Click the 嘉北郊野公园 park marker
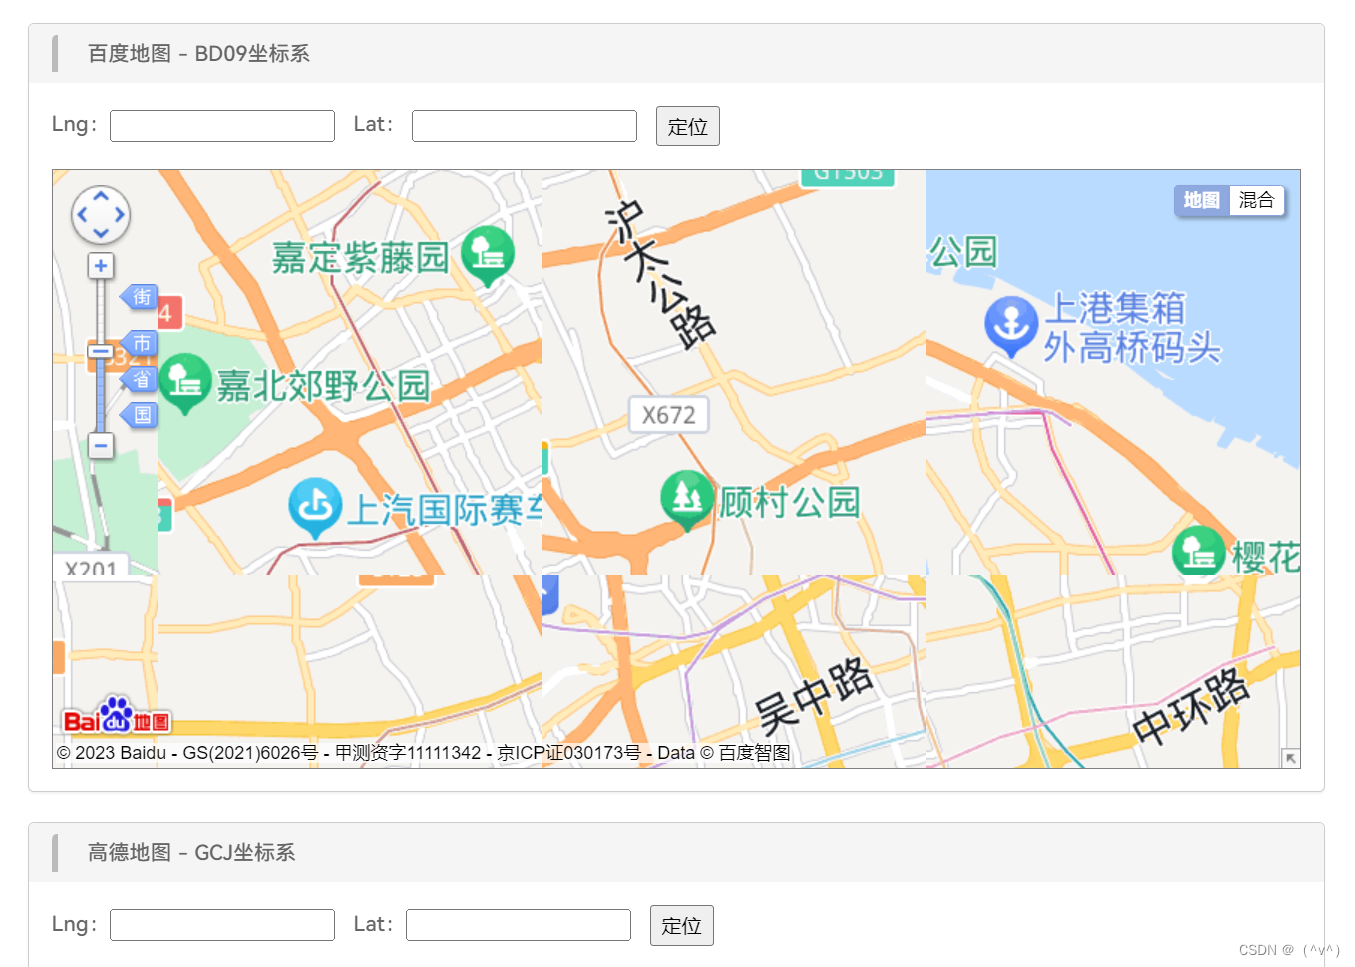 pos(185,383)
